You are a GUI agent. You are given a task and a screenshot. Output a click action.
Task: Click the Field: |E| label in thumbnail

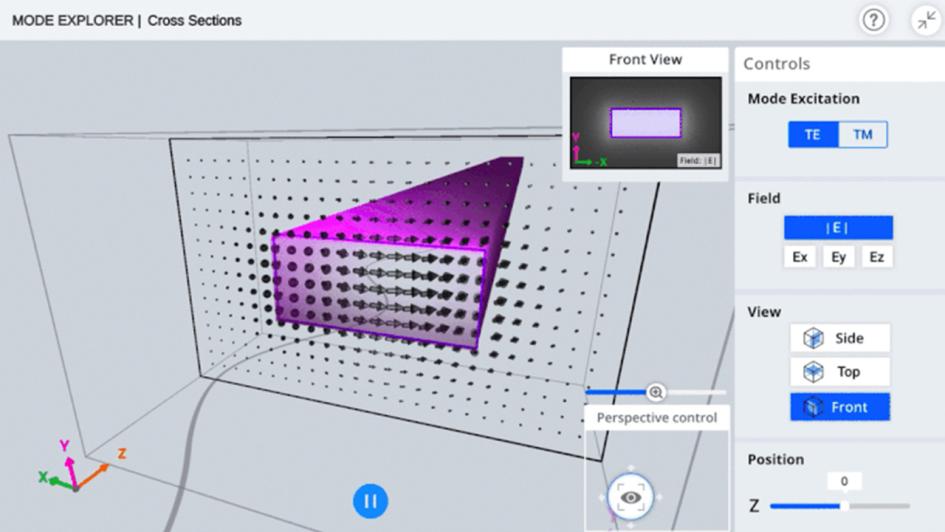pos(698,160)
